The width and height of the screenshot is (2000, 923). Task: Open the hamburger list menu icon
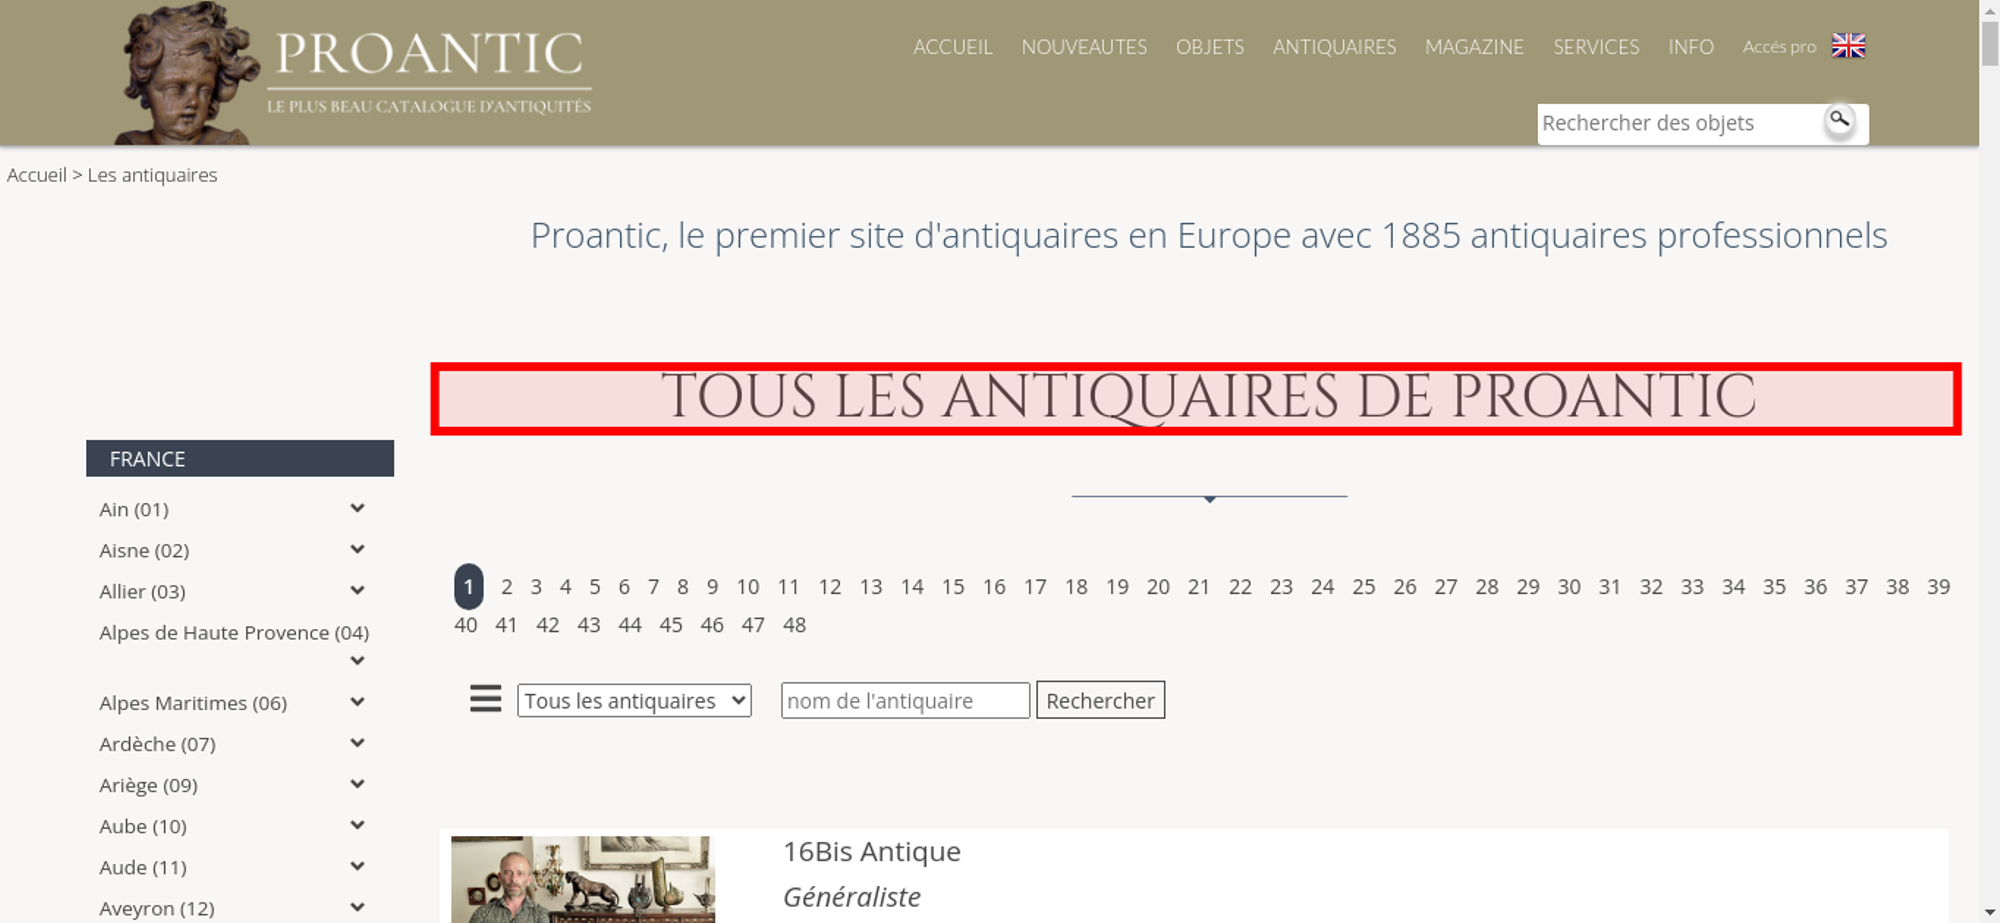486,698
